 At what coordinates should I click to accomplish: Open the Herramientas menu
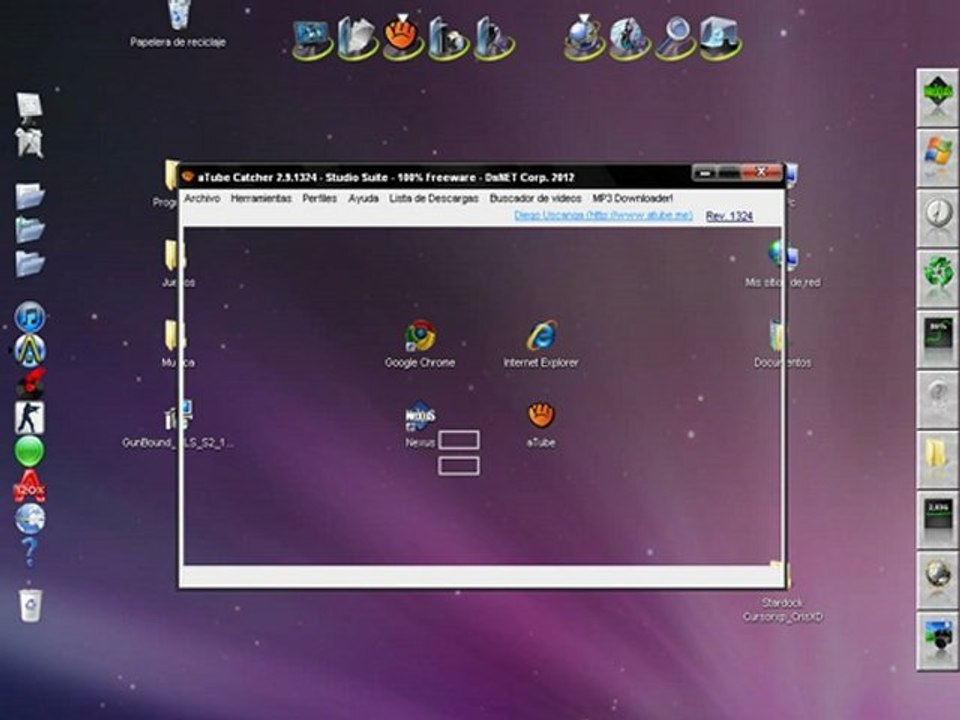[261, 198]
